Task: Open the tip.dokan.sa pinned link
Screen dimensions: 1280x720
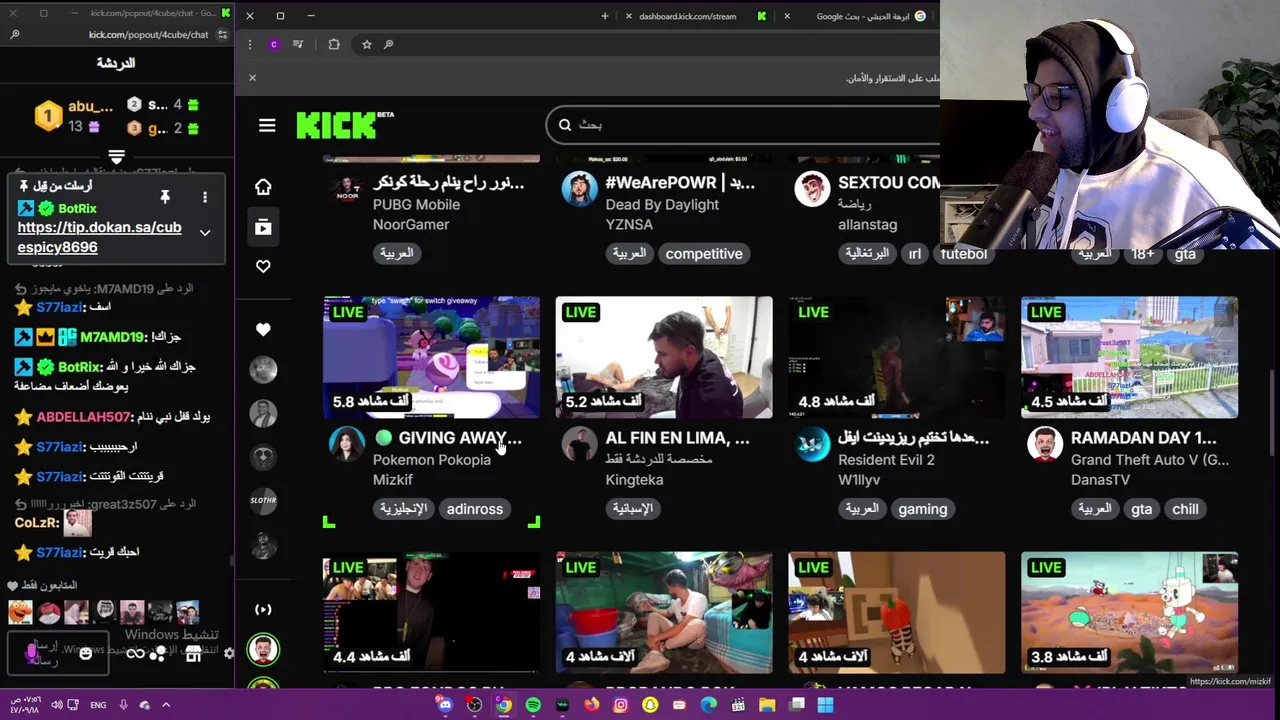Action: pyautogui.click(x=99, y=237)
